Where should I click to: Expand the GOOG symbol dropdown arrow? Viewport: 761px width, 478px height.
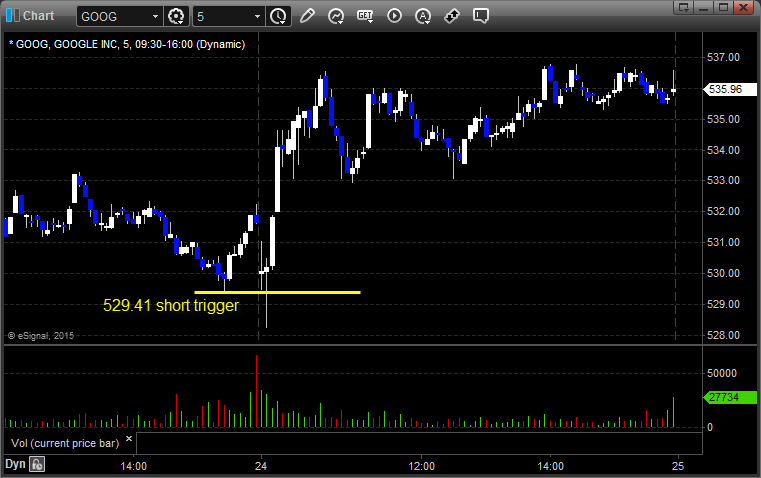[155, 16]
